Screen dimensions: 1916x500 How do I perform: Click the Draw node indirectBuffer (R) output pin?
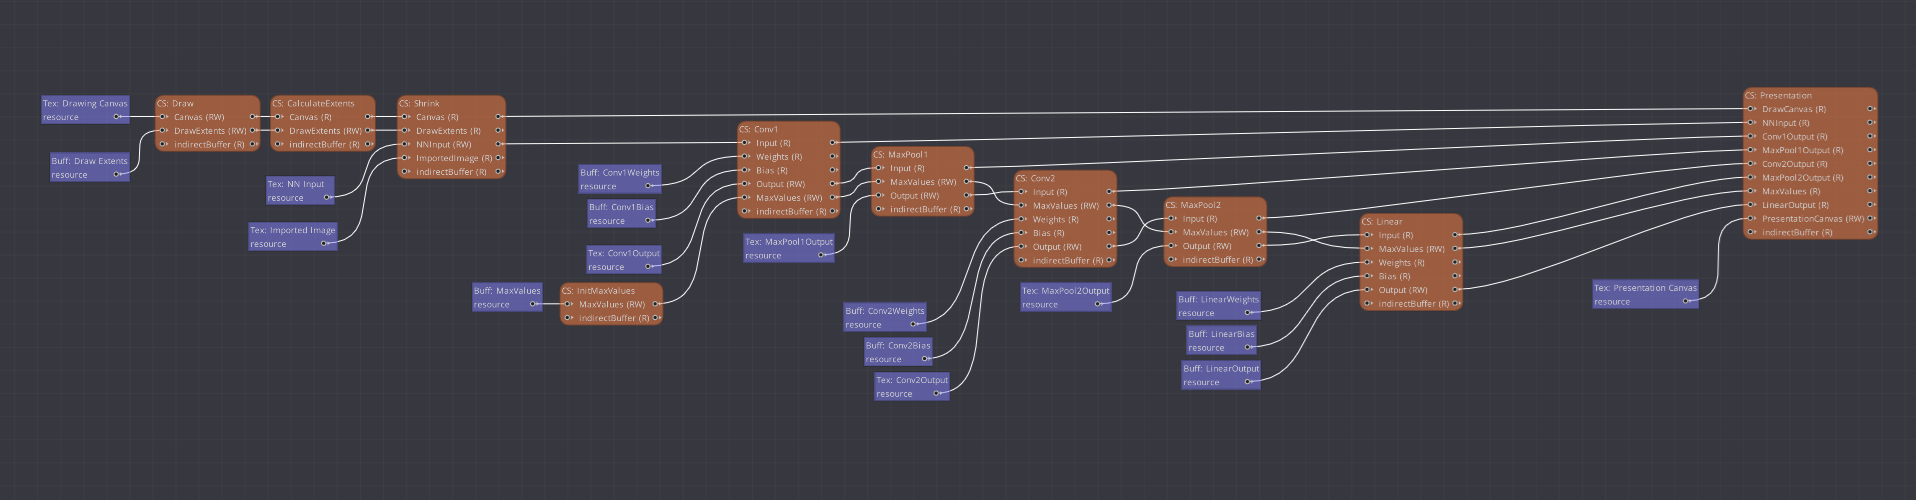(x=252, y=144)
